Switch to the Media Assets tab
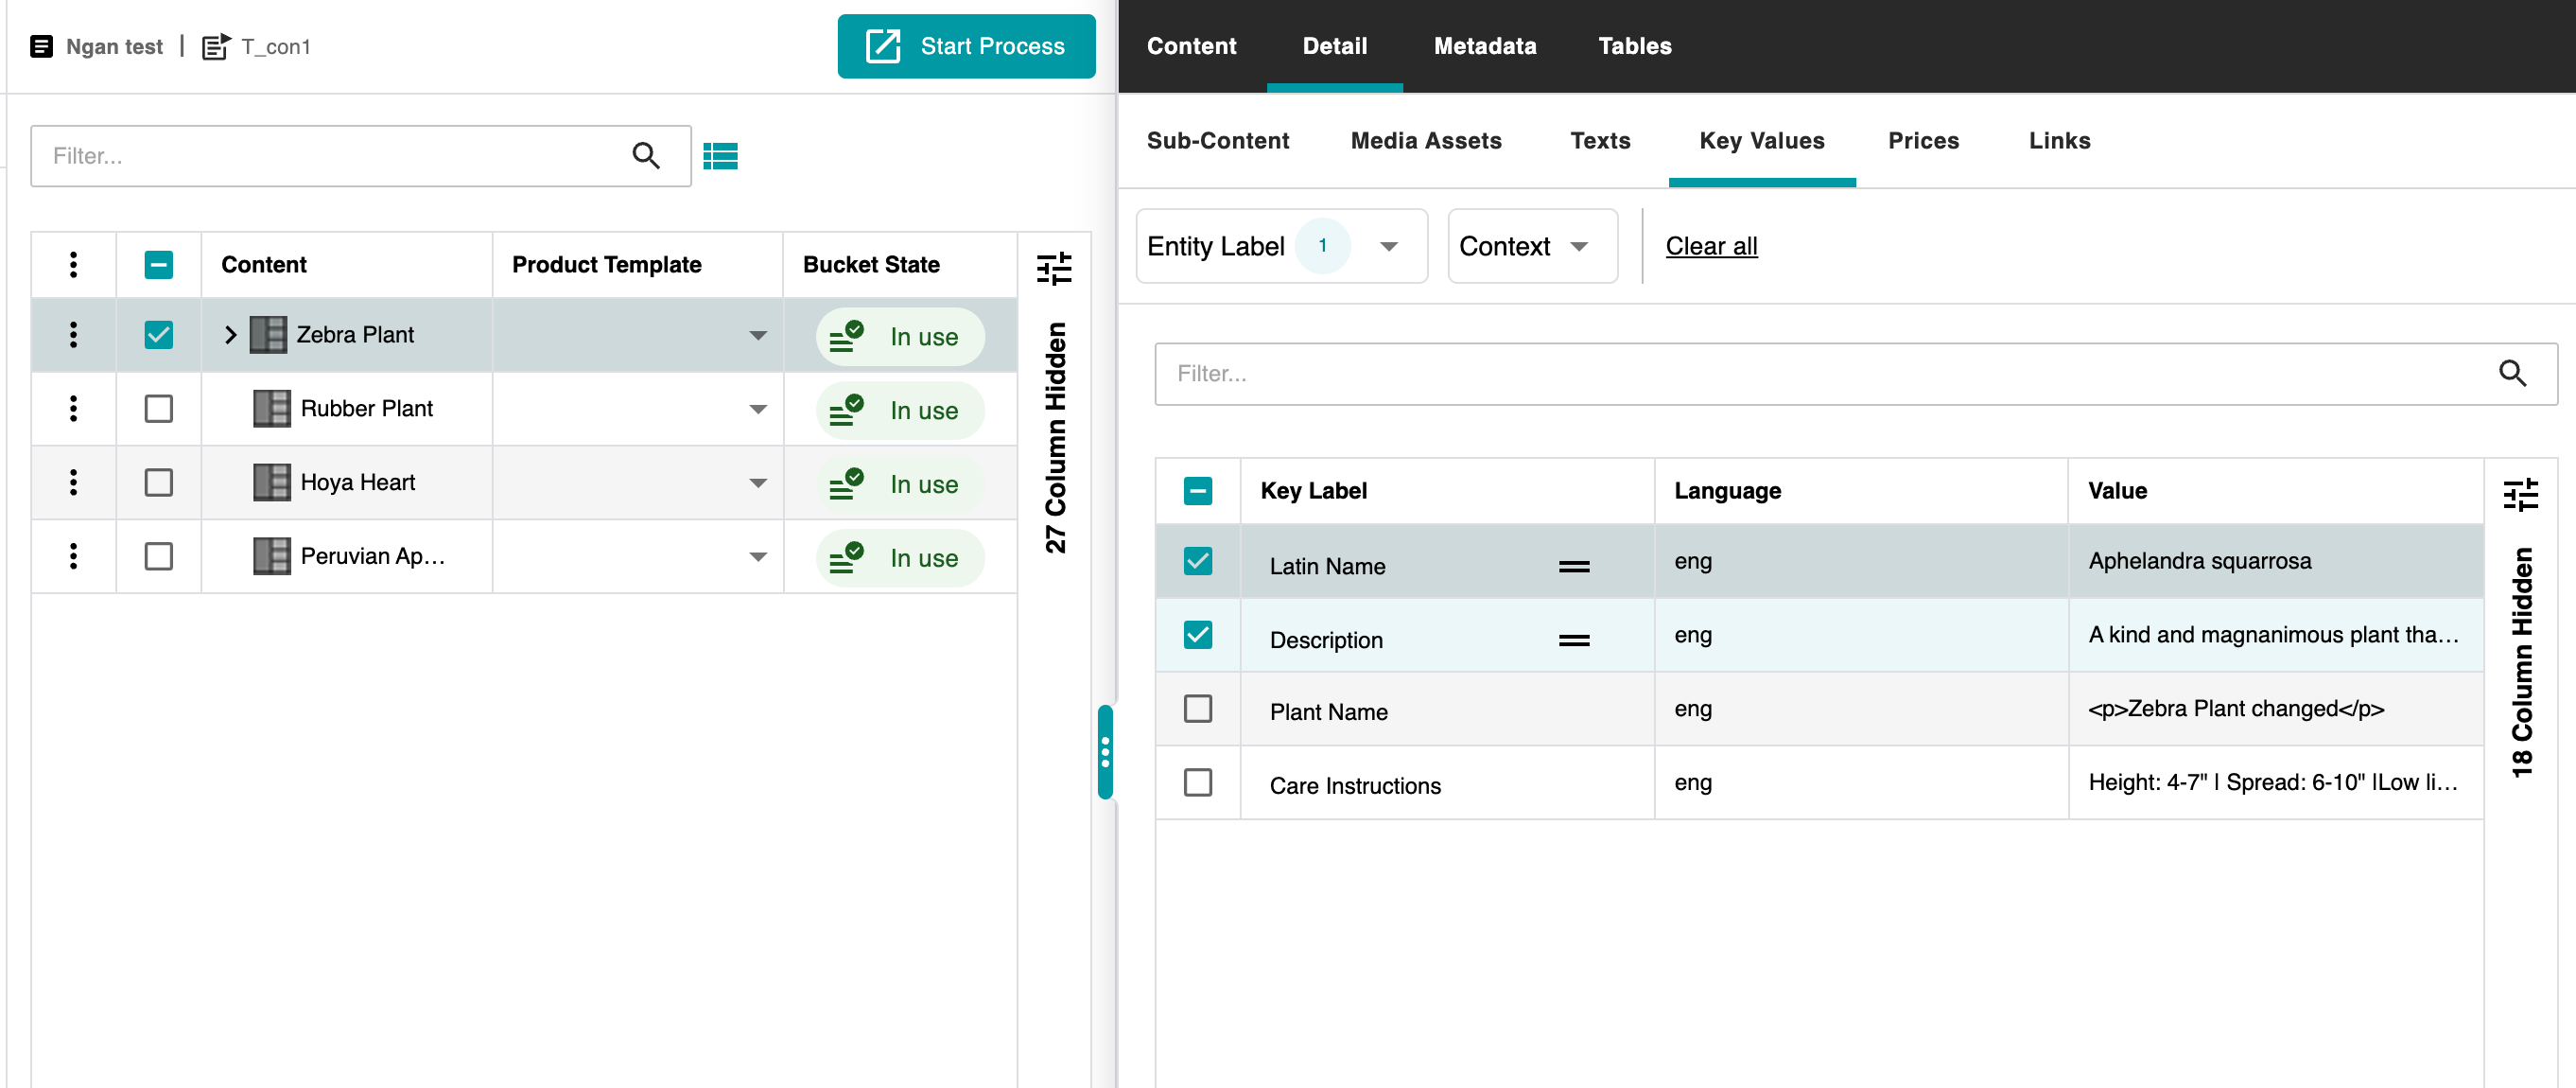 1426,141
